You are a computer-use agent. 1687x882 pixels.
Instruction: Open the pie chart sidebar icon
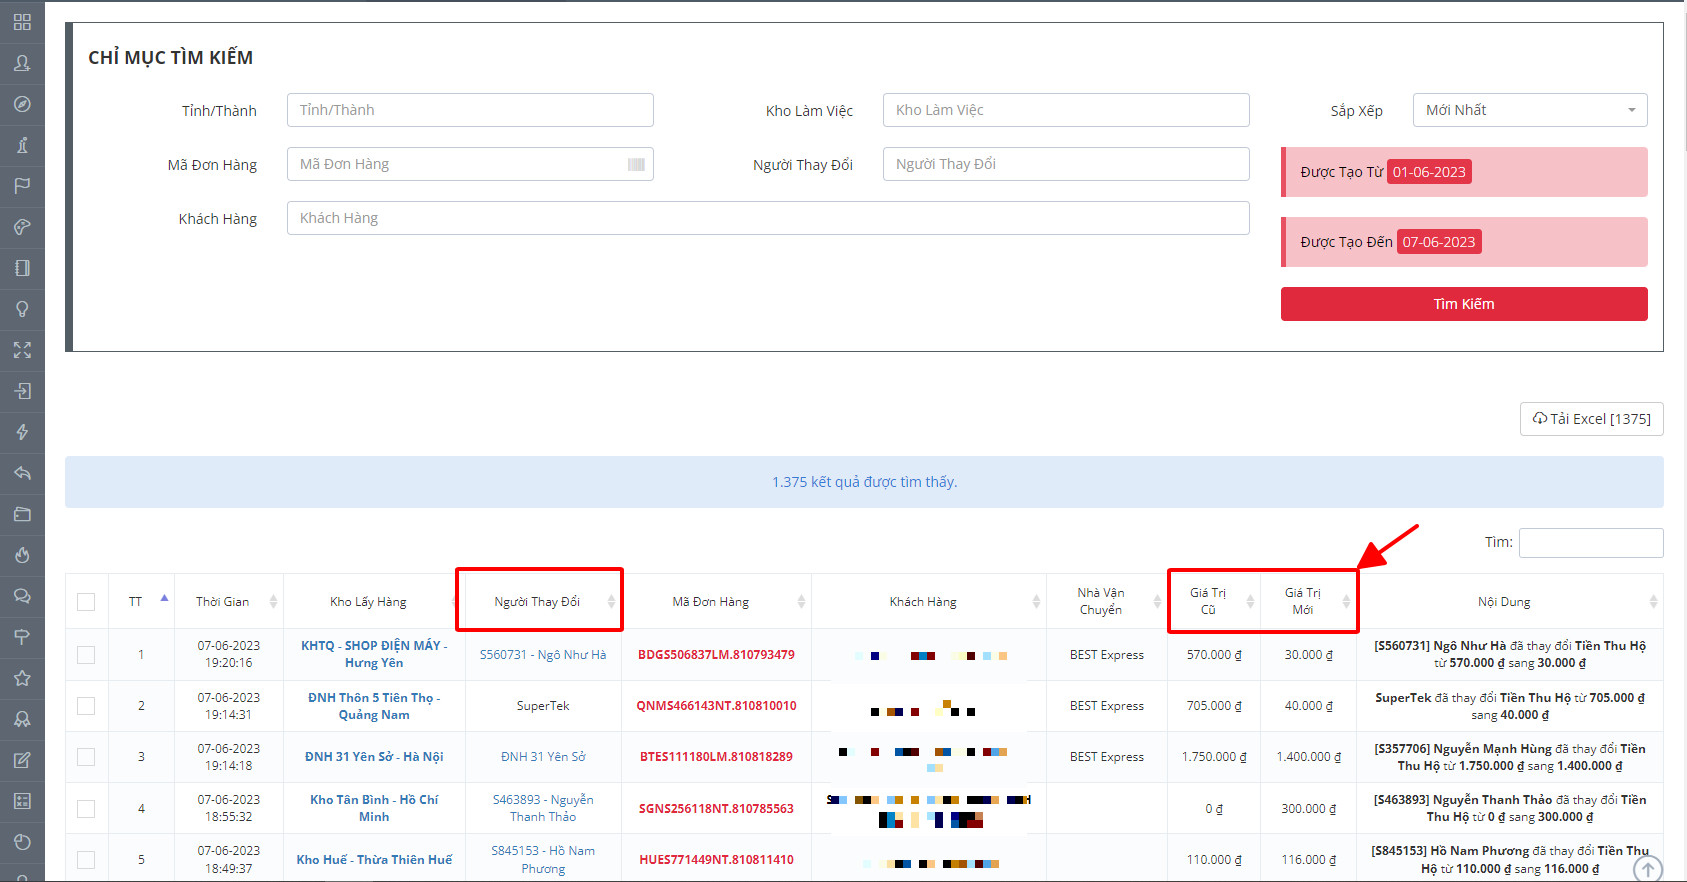tap(22, 842)
